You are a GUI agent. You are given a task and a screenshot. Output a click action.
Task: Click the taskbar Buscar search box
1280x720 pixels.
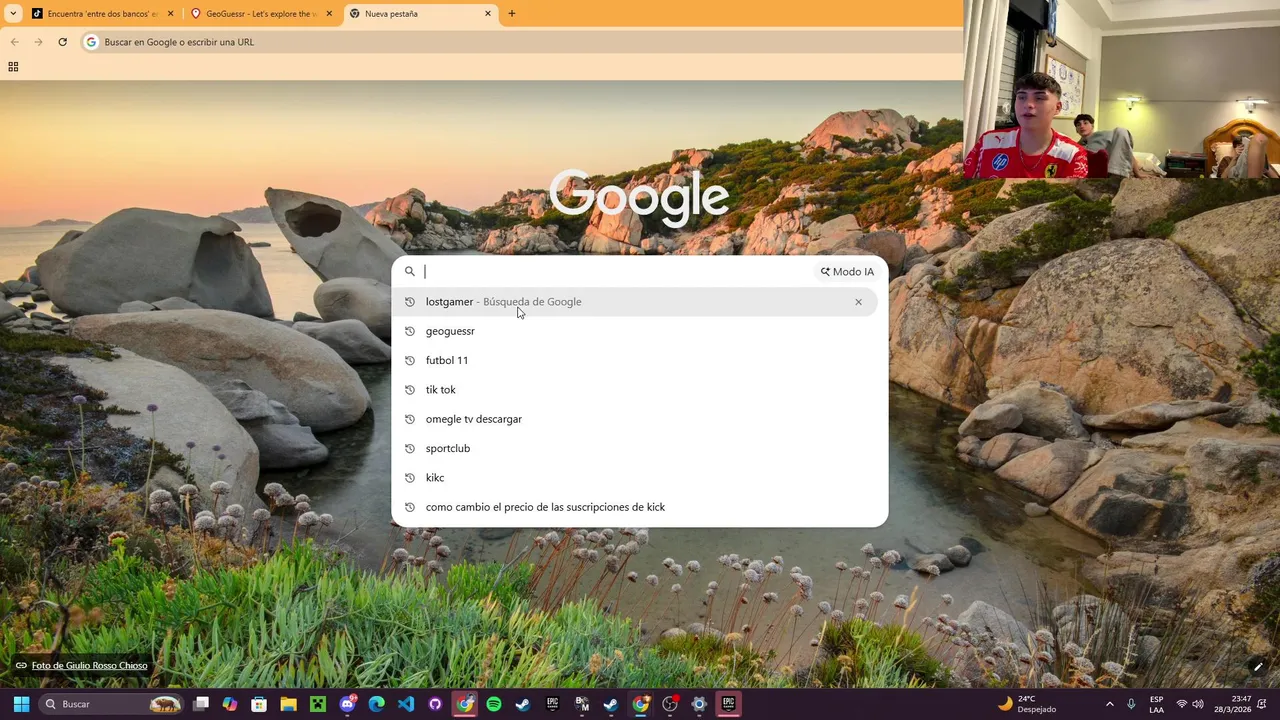pyautogui.click(x=112, y=704)
